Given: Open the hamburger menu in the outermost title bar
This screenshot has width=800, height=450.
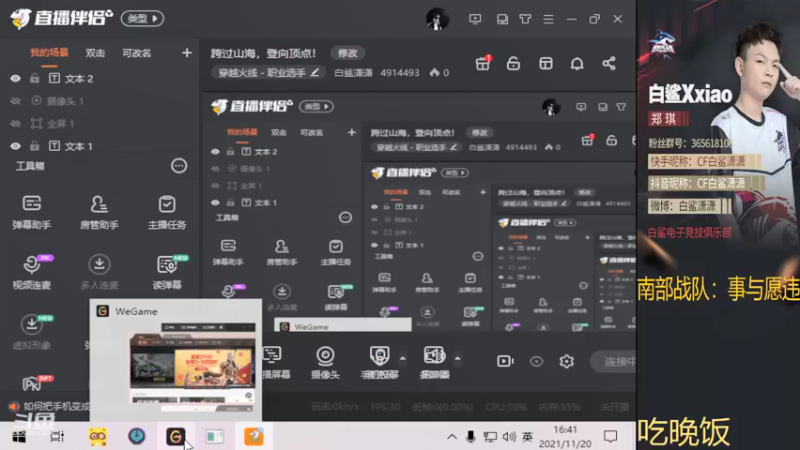Looking at the screenshot, I should pos(548,19).
